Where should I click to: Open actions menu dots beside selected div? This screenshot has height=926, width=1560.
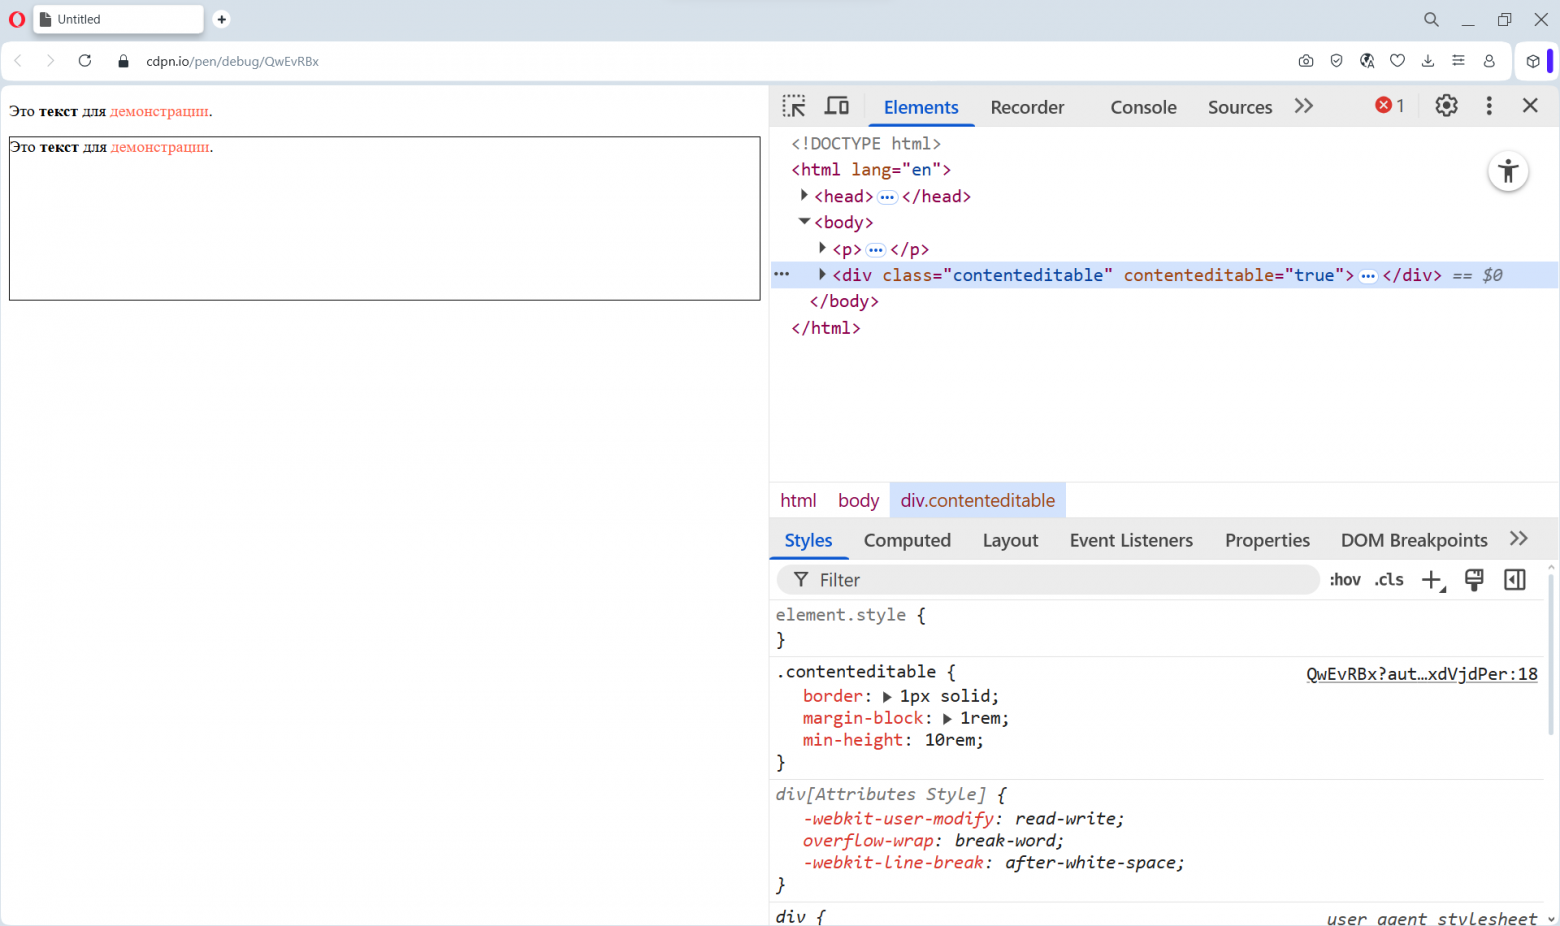coord(782,274)
